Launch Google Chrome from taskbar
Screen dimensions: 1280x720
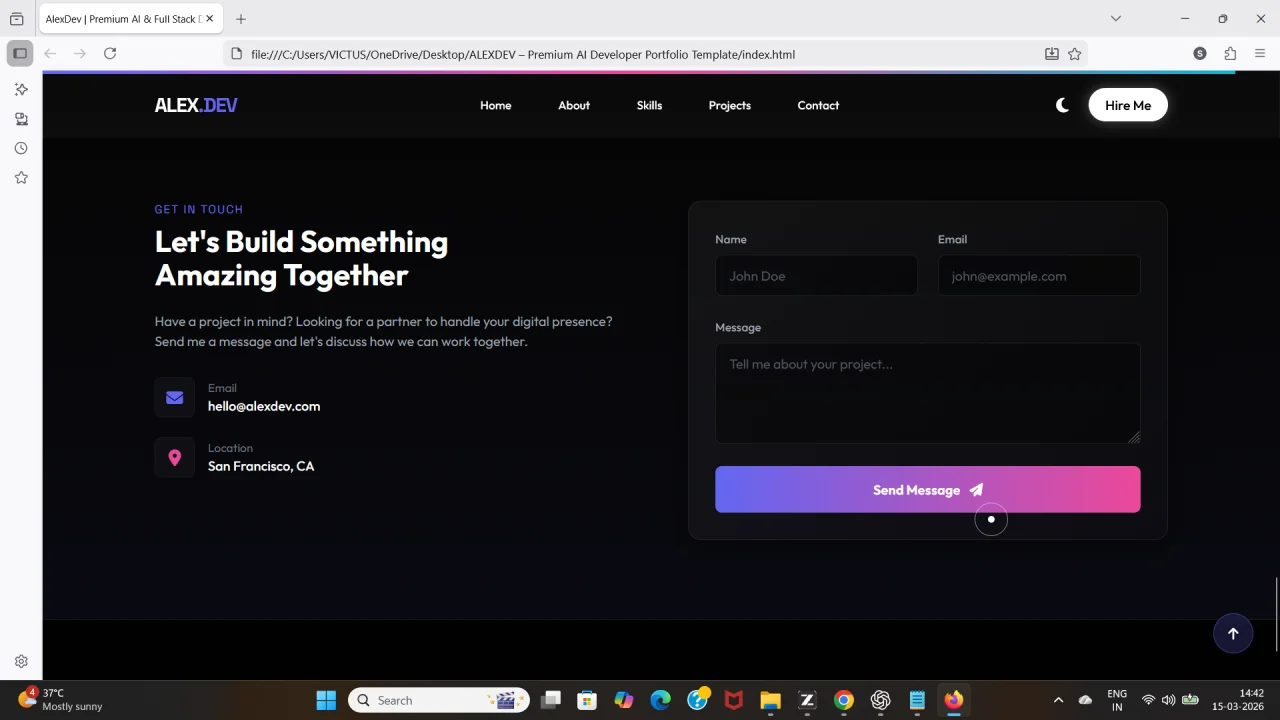(844, 700)
